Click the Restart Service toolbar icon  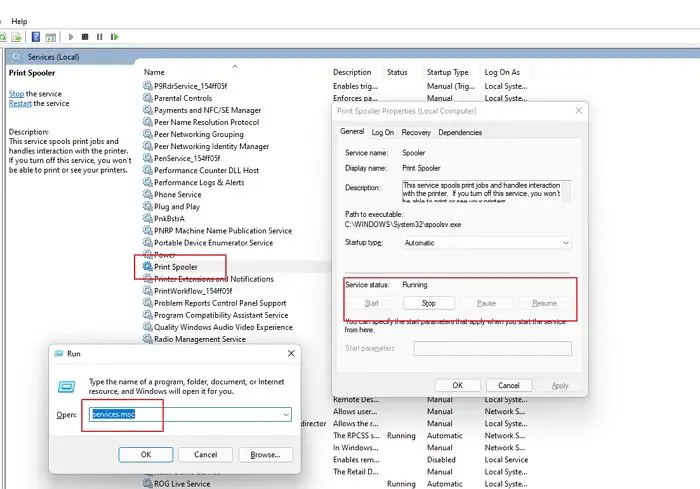pyautogui.click(x=114, y=37)
